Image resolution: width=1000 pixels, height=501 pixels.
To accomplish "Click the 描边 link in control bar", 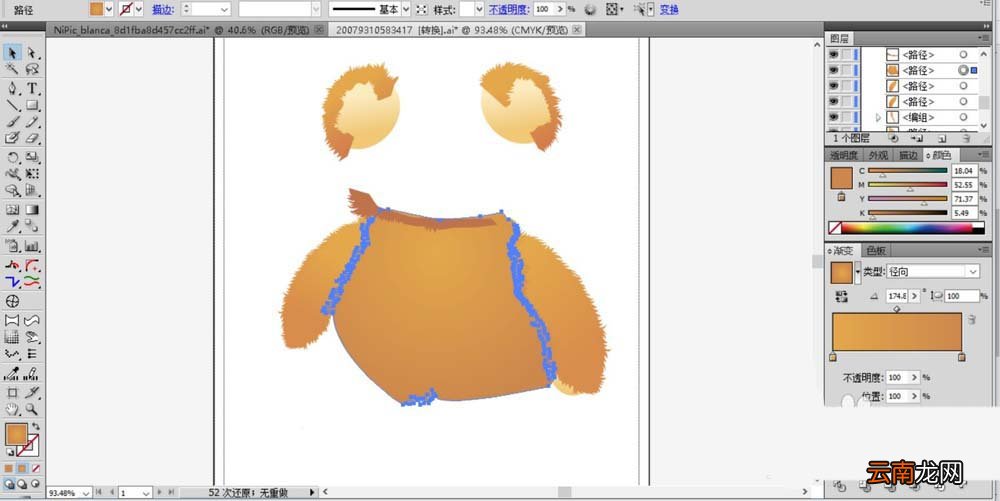I will [x=161, y=10].
